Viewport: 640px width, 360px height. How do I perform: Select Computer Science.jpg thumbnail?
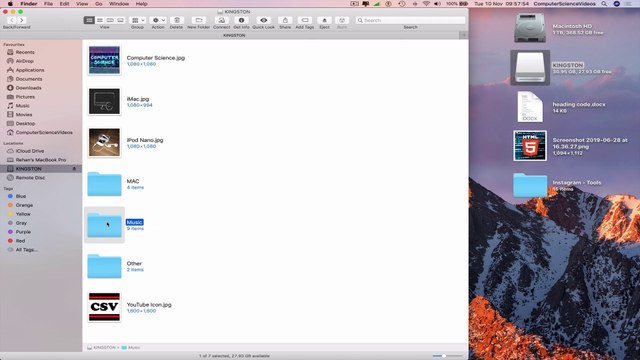pyautogui.click(x=104, y=60)
